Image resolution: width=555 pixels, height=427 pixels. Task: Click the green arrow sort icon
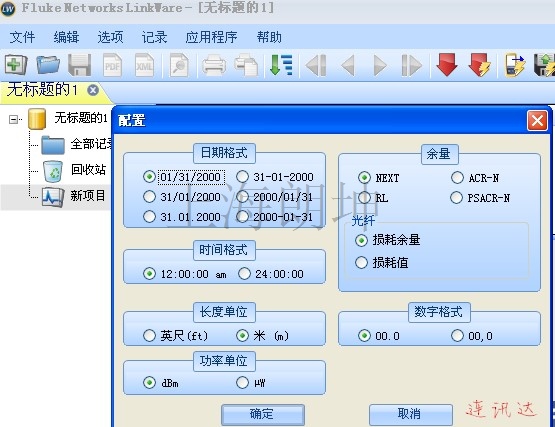(x=281, y=65)
